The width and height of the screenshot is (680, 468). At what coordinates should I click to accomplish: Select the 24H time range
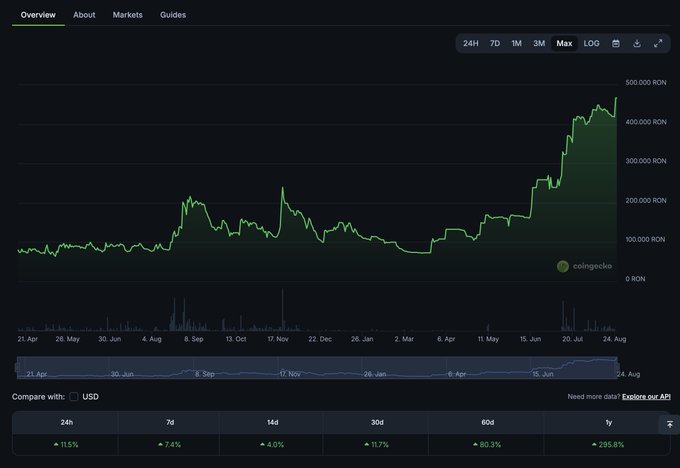pos(471,43)
